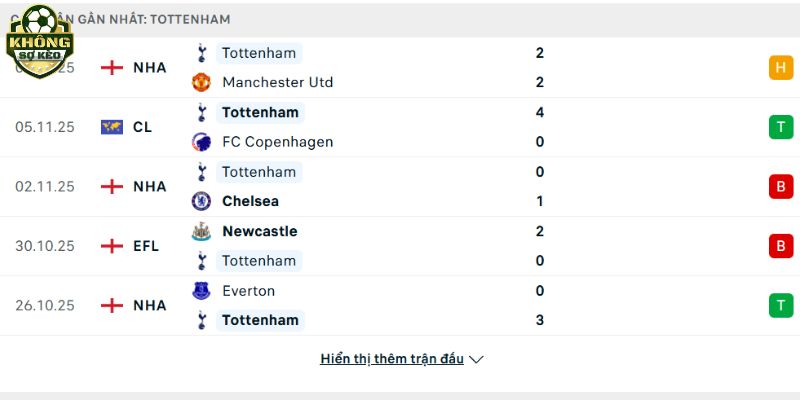Click the Everton club crest

[202, 291]
